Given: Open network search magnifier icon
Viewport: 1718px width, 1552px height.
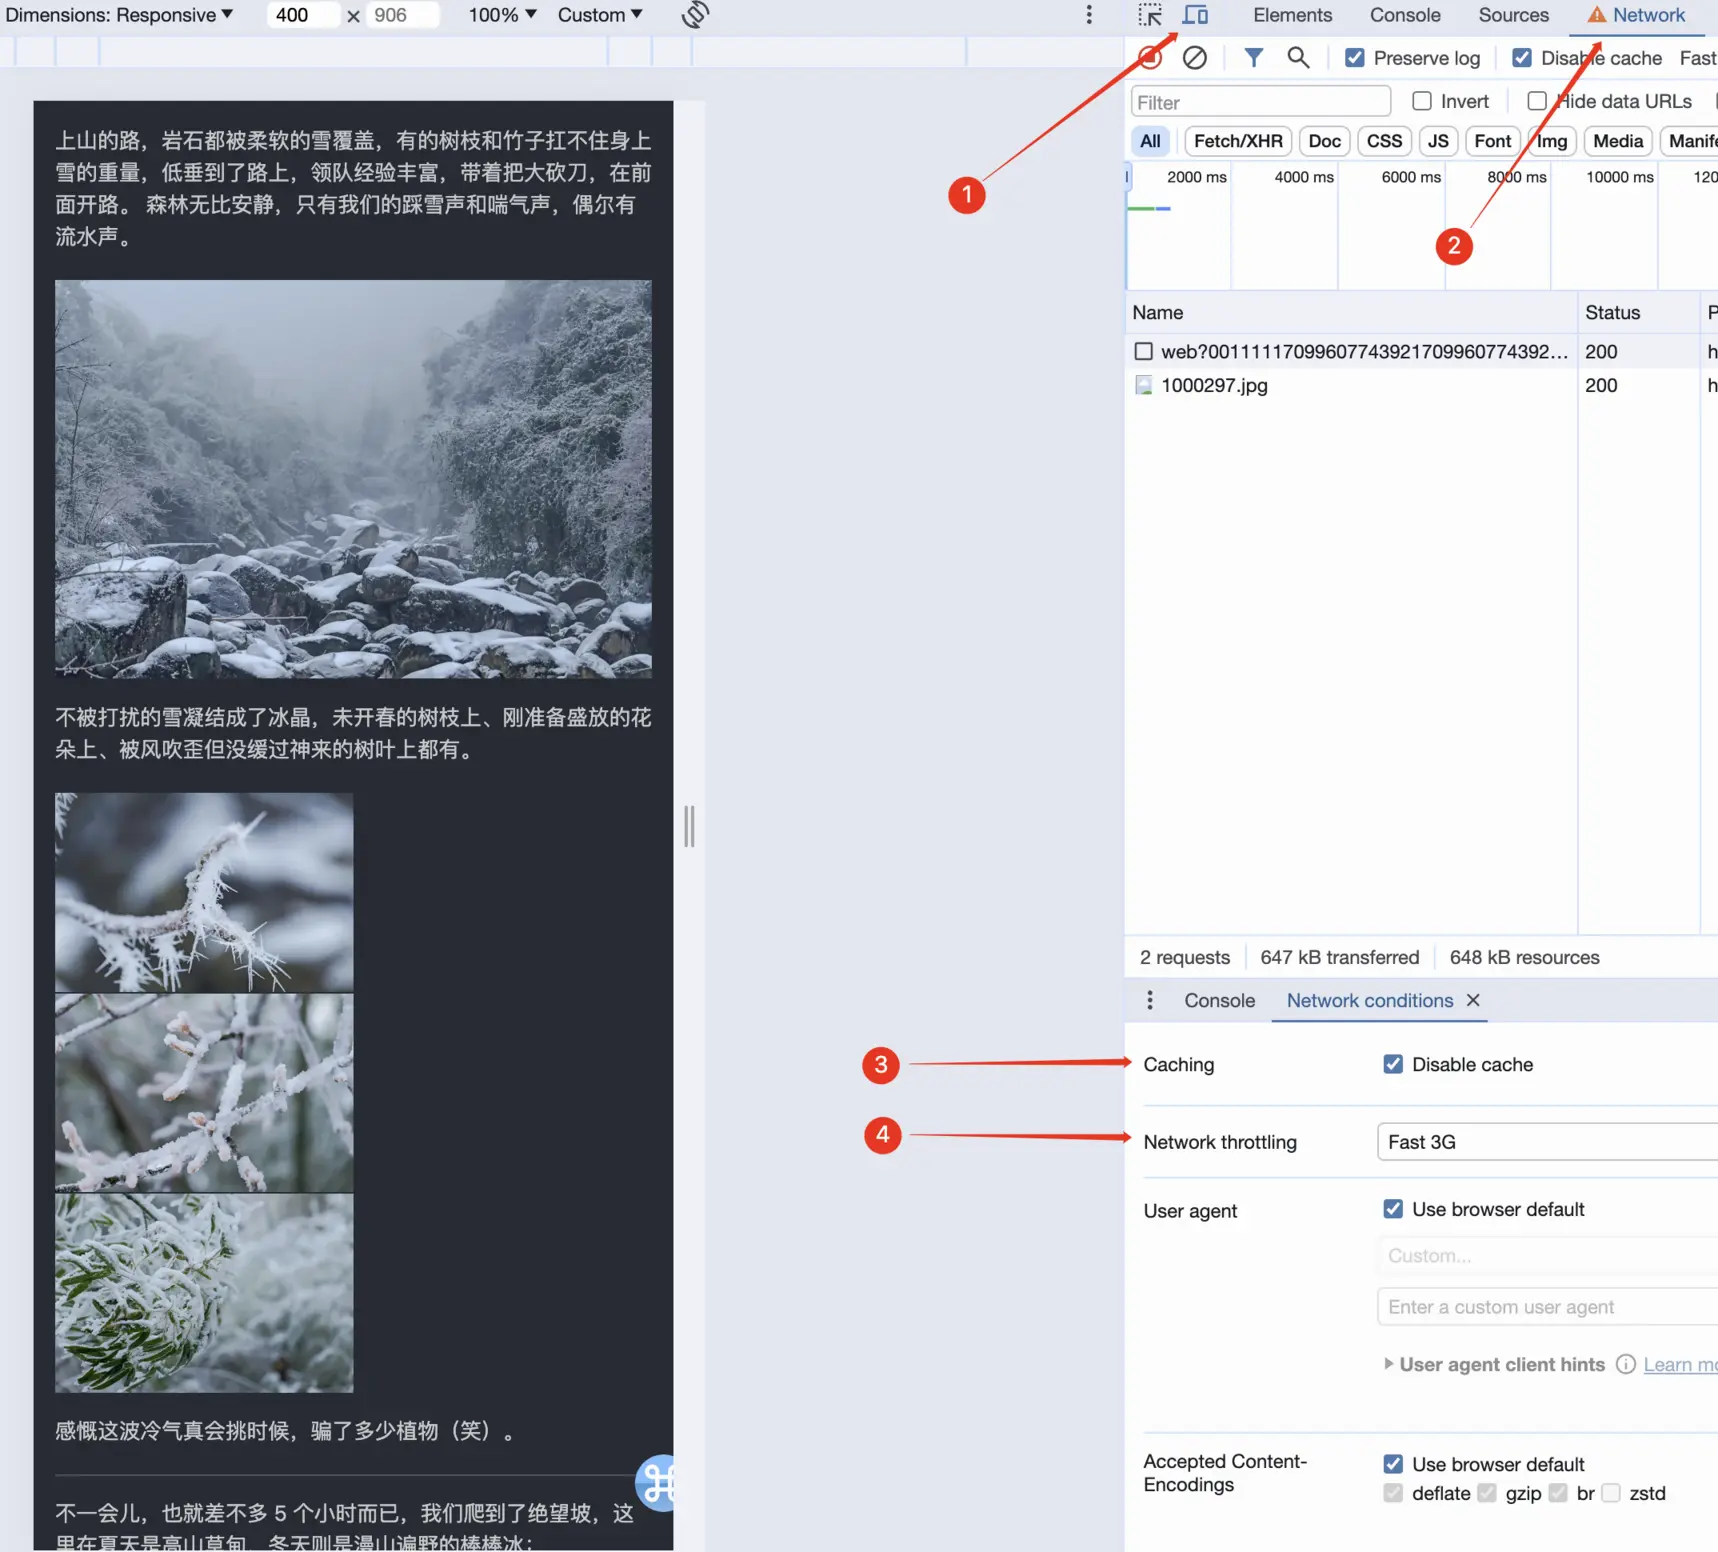Looking at the screenshot, I should 1298,58.
